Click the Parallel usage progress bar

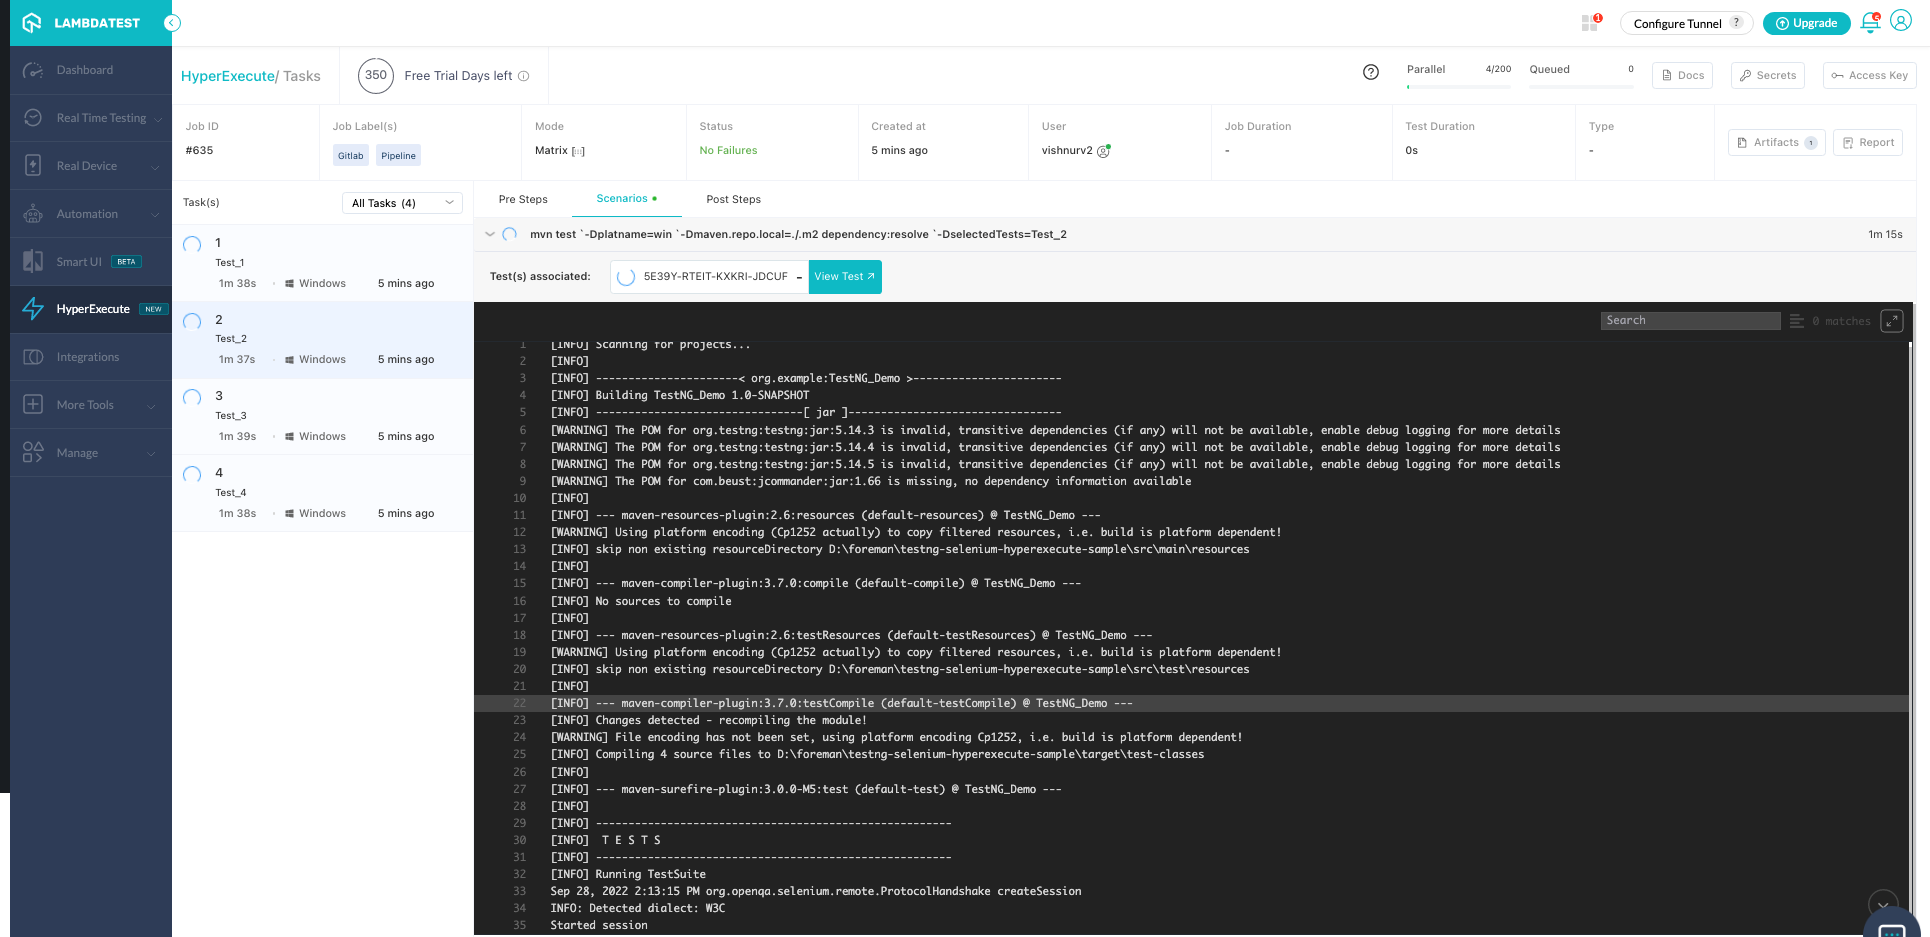pyautogui.click(x=1458, y=87)
